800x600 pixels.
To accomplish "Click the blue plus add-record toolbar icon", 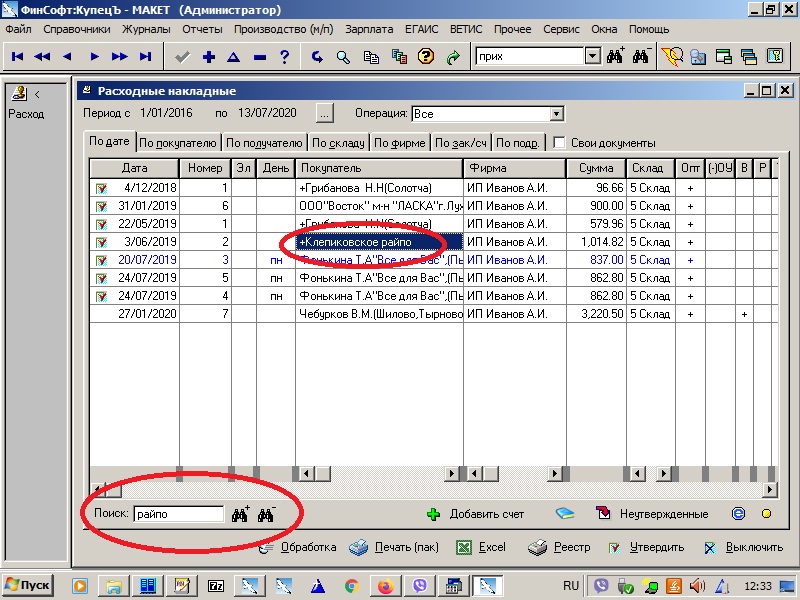I will pos(209,57).
